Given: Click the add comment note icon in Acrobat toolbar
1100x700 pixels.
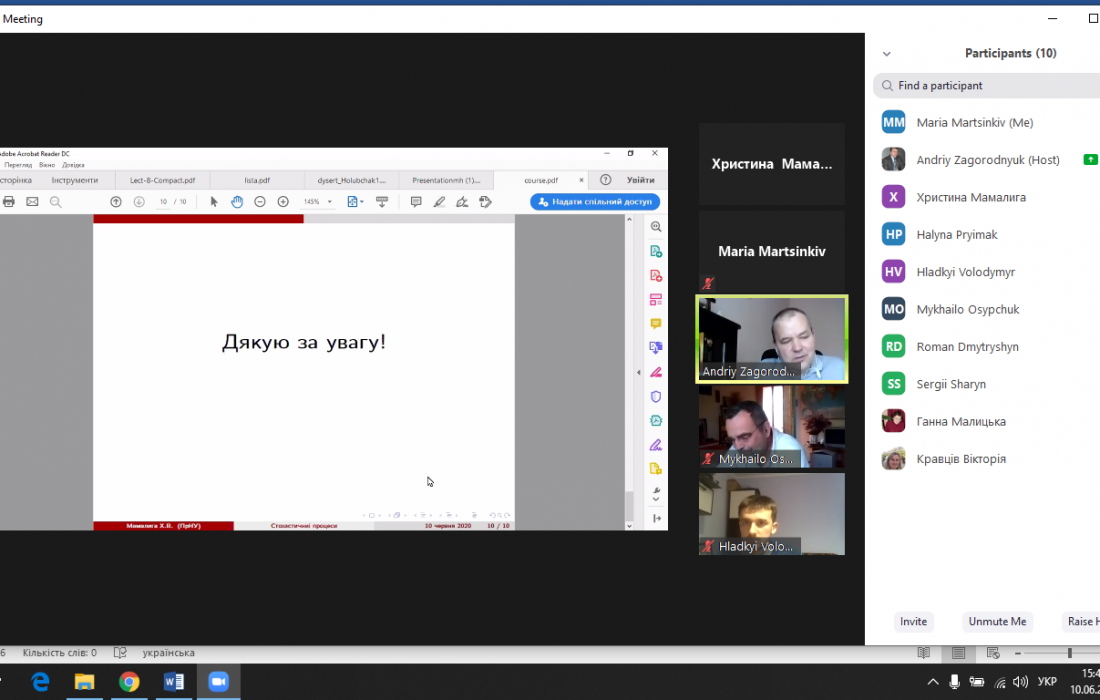Looking at the screenshot, I should pyautogui.click(x=416, y=202).
